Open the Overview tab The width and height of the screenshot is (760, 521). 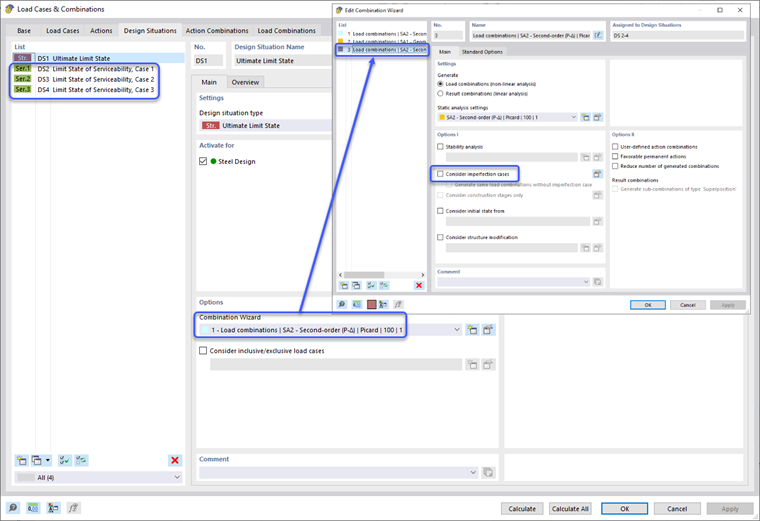click(245, 82)
